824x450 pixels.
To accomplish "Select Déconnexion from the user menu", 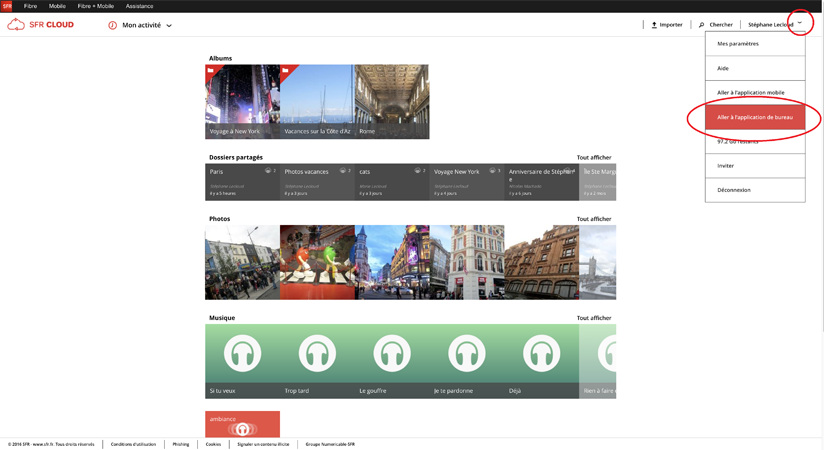I will pyautogui.click(x=734, y=190).
